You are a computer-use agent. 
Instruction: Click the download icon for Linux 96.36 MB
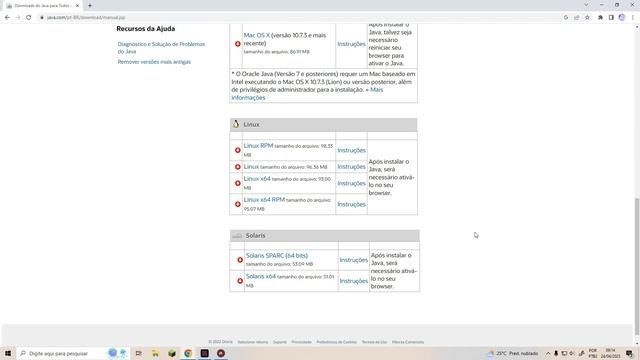pos(238,167)
